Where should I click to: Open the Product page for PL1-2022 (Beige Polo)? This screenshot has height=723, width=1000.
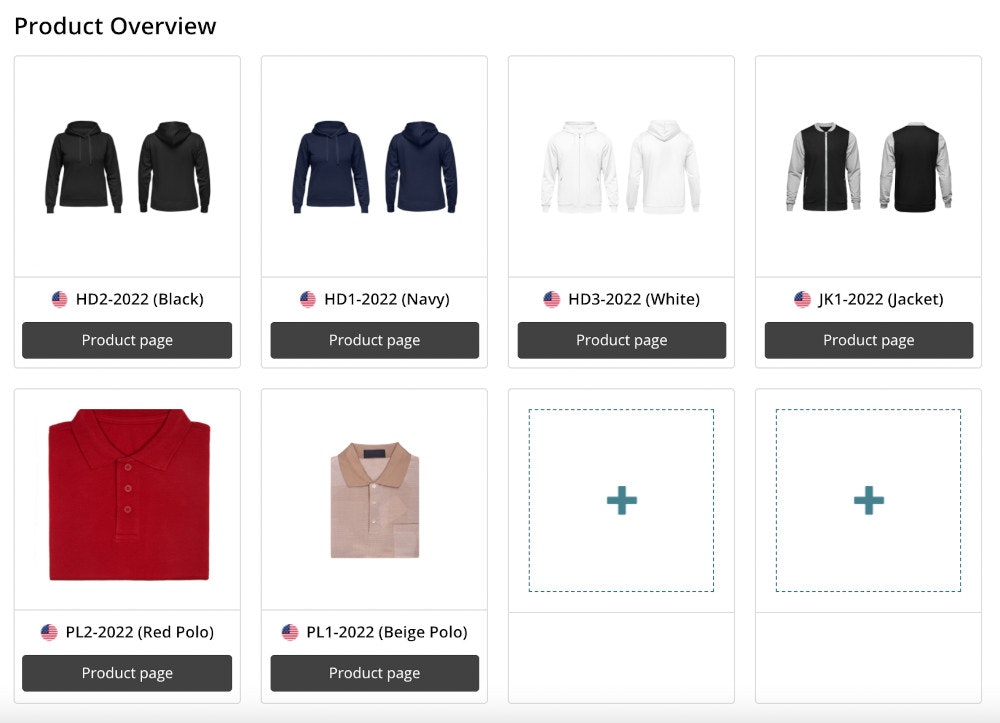(x=374, y=673)
